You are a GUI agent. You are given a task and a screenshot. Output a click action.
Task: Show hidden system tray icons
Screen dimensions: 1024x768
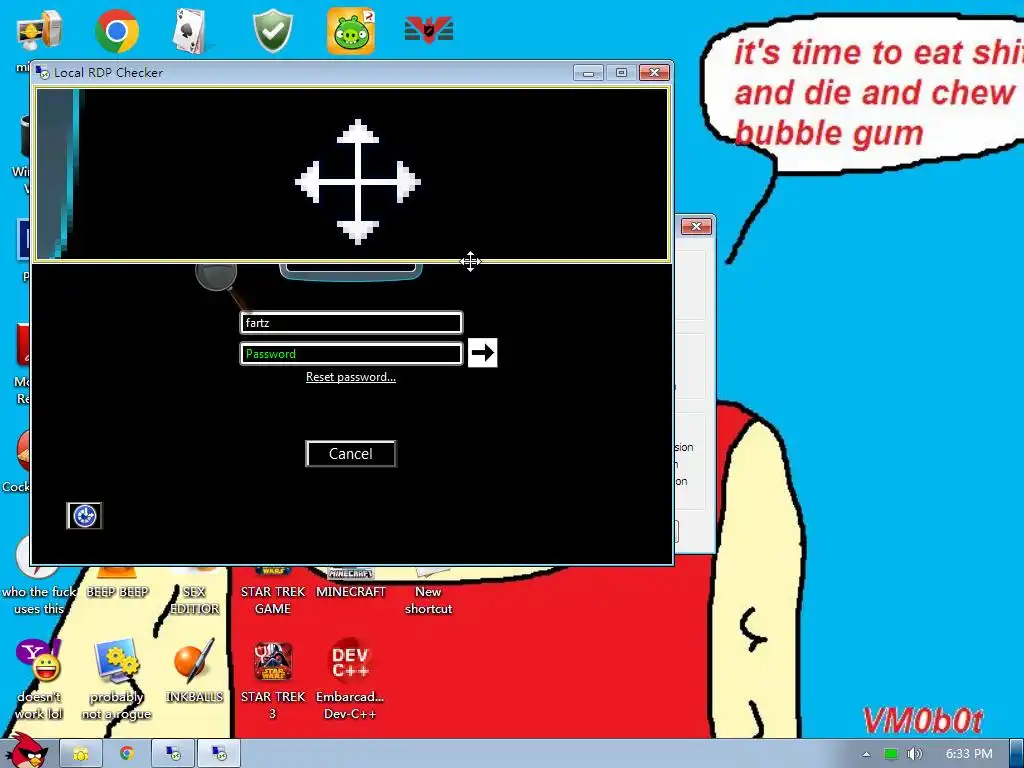(866, 754)
